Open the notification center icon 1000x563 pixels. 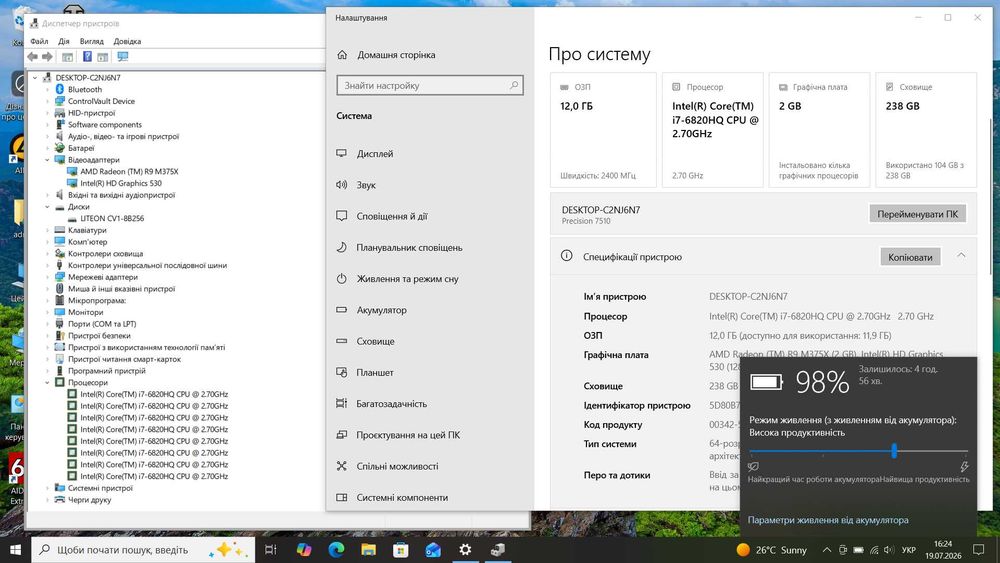coord(978,550)
